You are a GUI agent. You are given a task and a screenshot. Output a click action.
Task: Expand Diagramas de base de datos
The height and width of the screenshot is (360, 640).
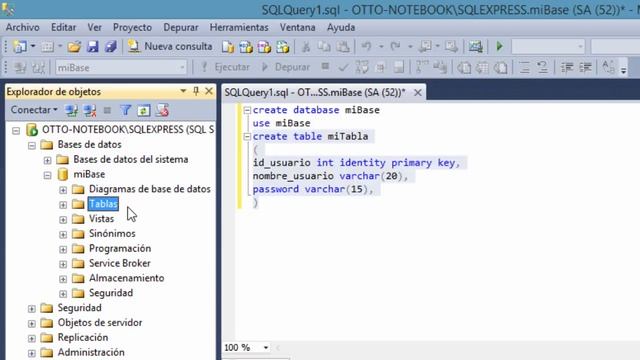(x=63, y=190)
